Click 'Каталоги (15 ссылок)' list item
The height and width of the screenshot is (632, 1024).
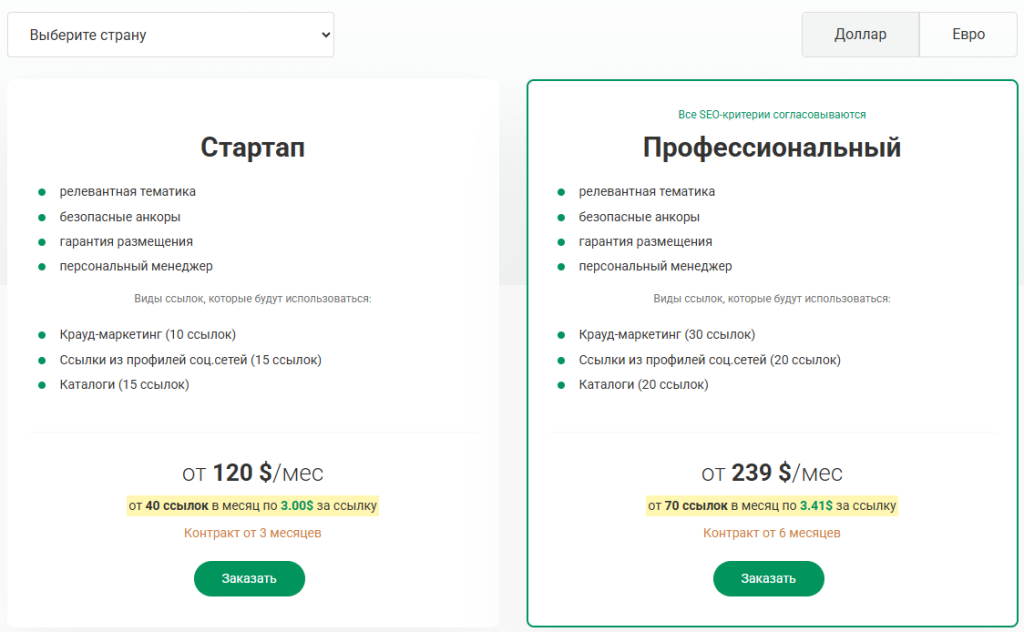click(124, 384)
